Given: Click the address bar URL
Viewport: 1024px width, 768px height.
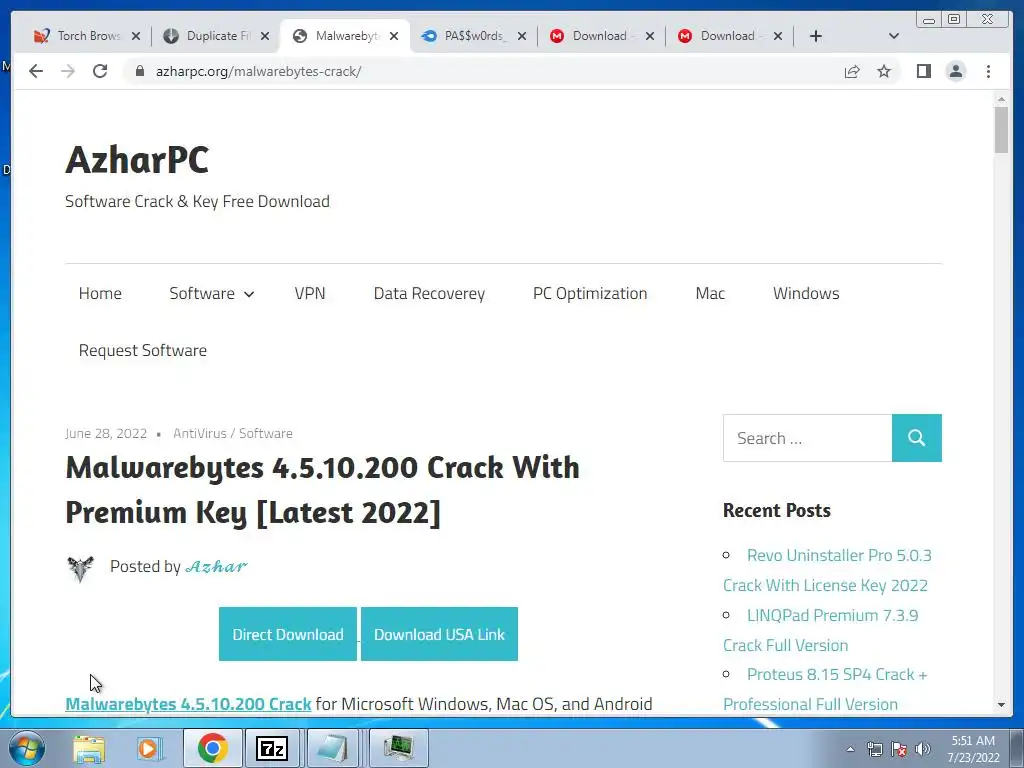Looking at the screenshot, I should pos(259,71).
